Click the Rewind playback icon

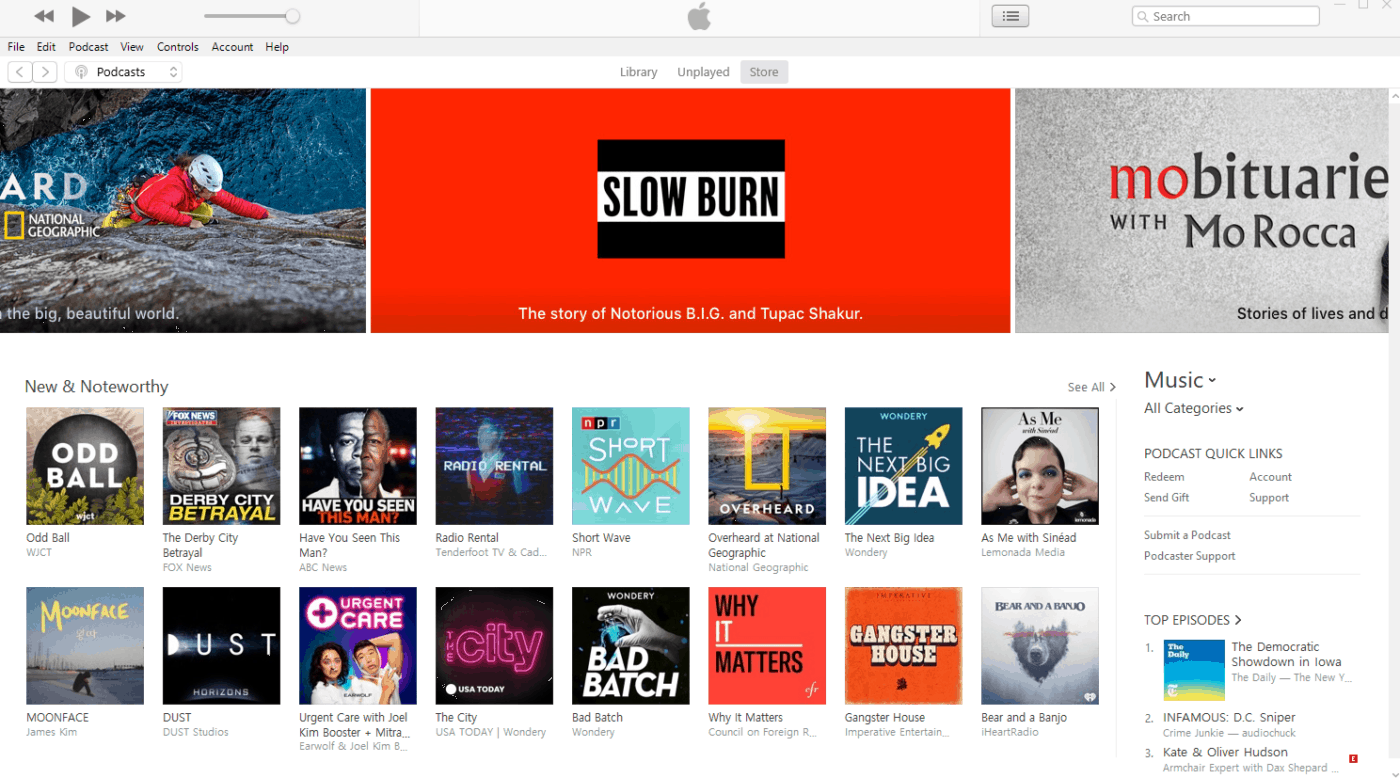44,16
